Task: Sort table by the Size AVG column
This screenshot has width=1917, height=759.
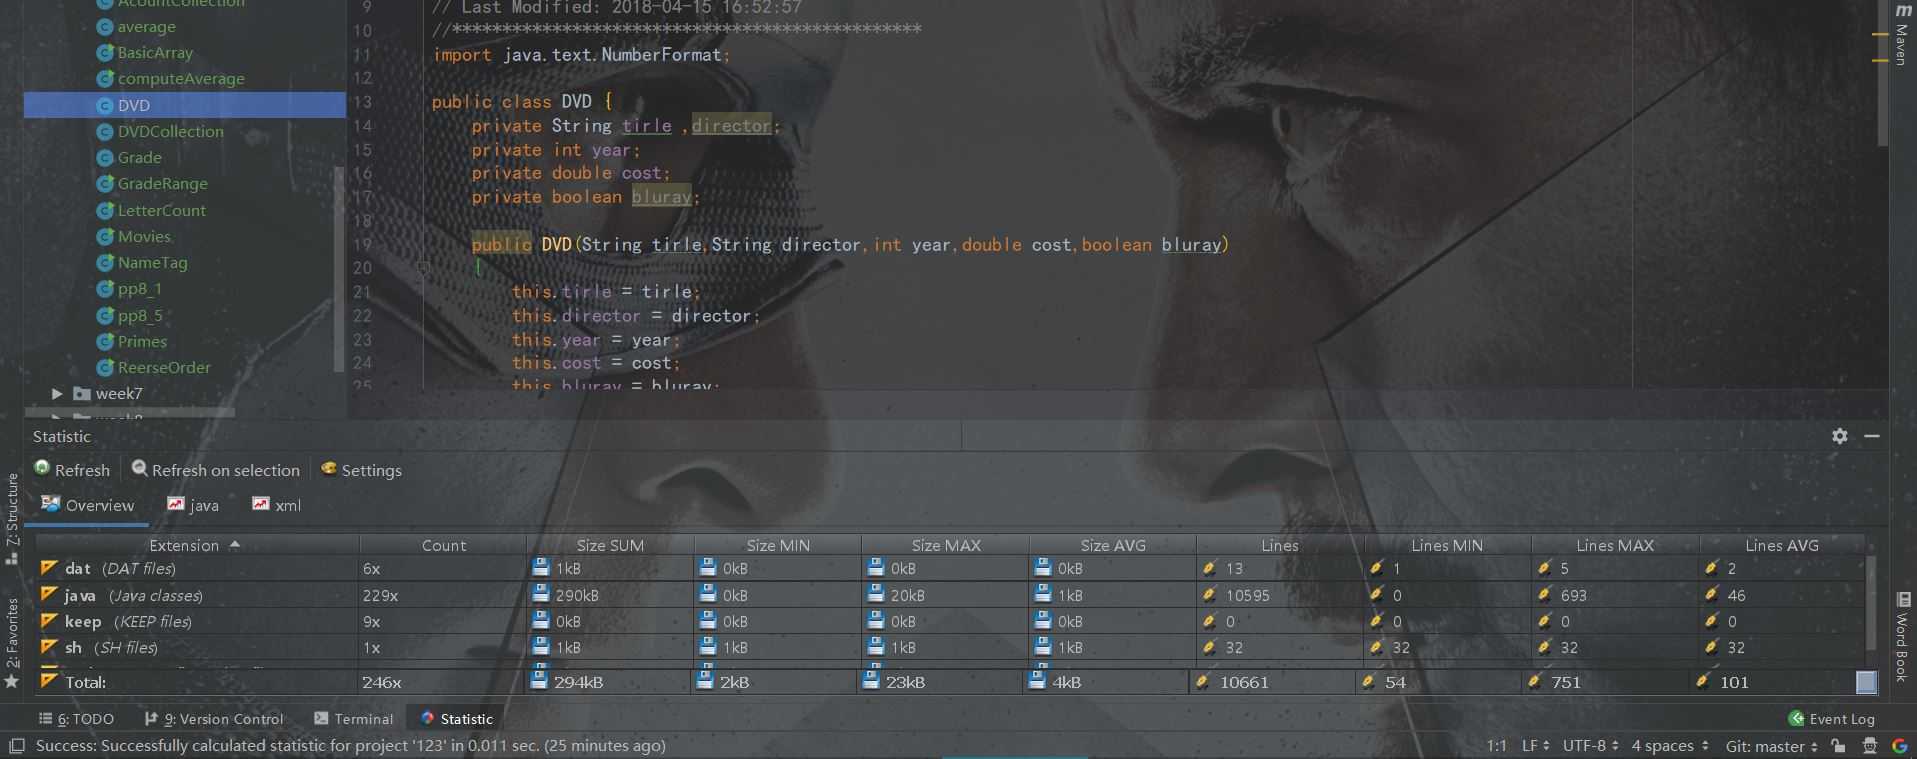Action: click(1113, 545)
